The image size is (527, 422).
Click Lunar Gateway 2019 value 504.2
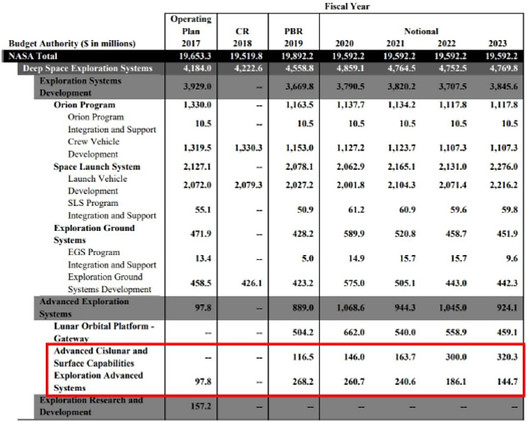click(303, 332)
